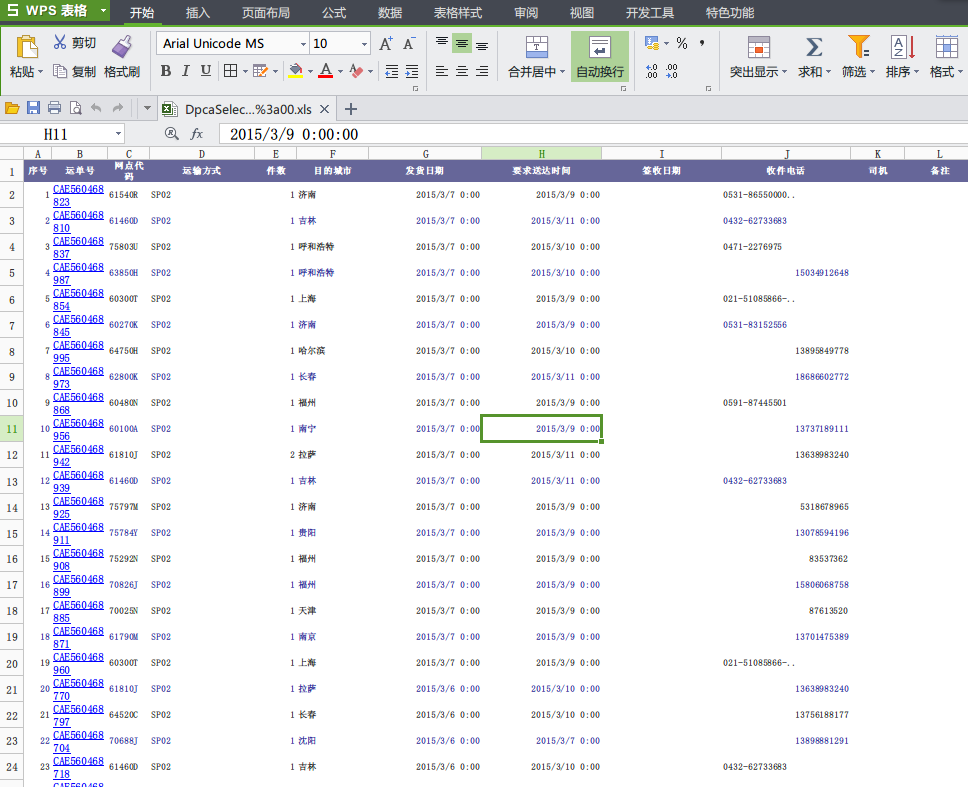The height and width of the screenshot is (787, 968).
Task: Expand Merge and Center options arrow
Action: click(x=562, y=72)
